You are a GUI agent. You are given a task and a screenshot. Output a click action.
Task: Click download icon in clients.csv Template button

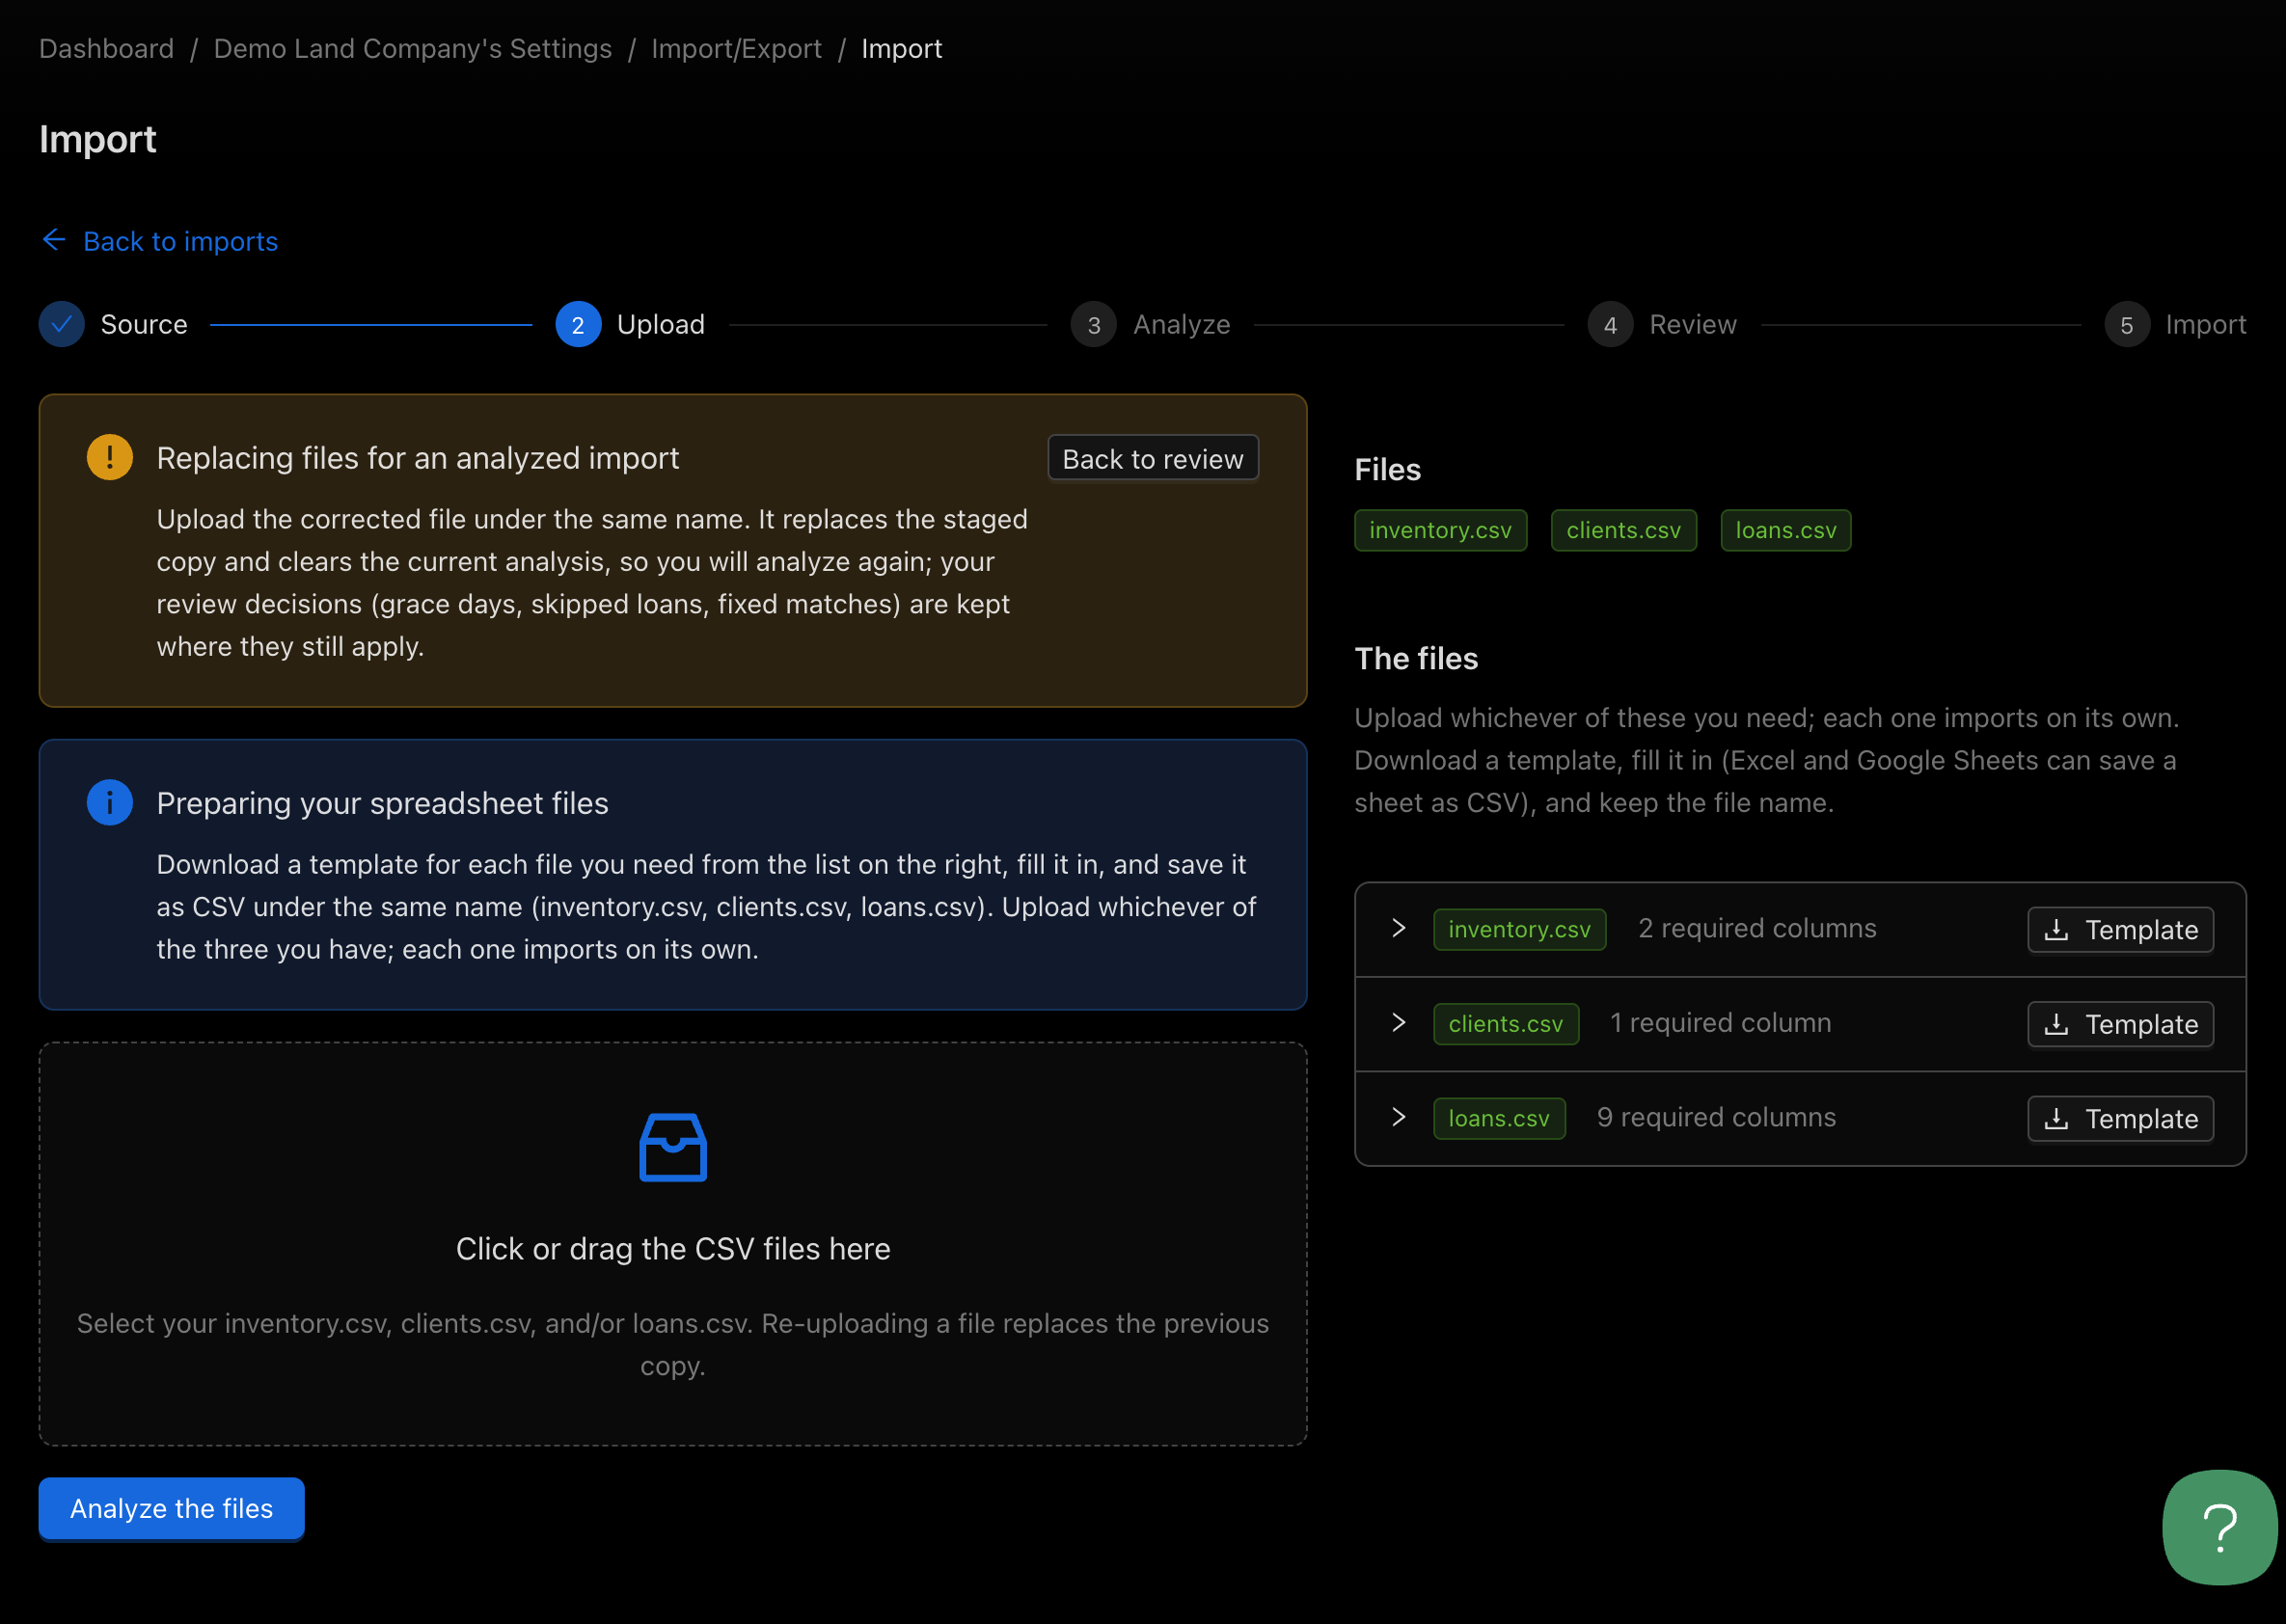tap(2056, 1024)
